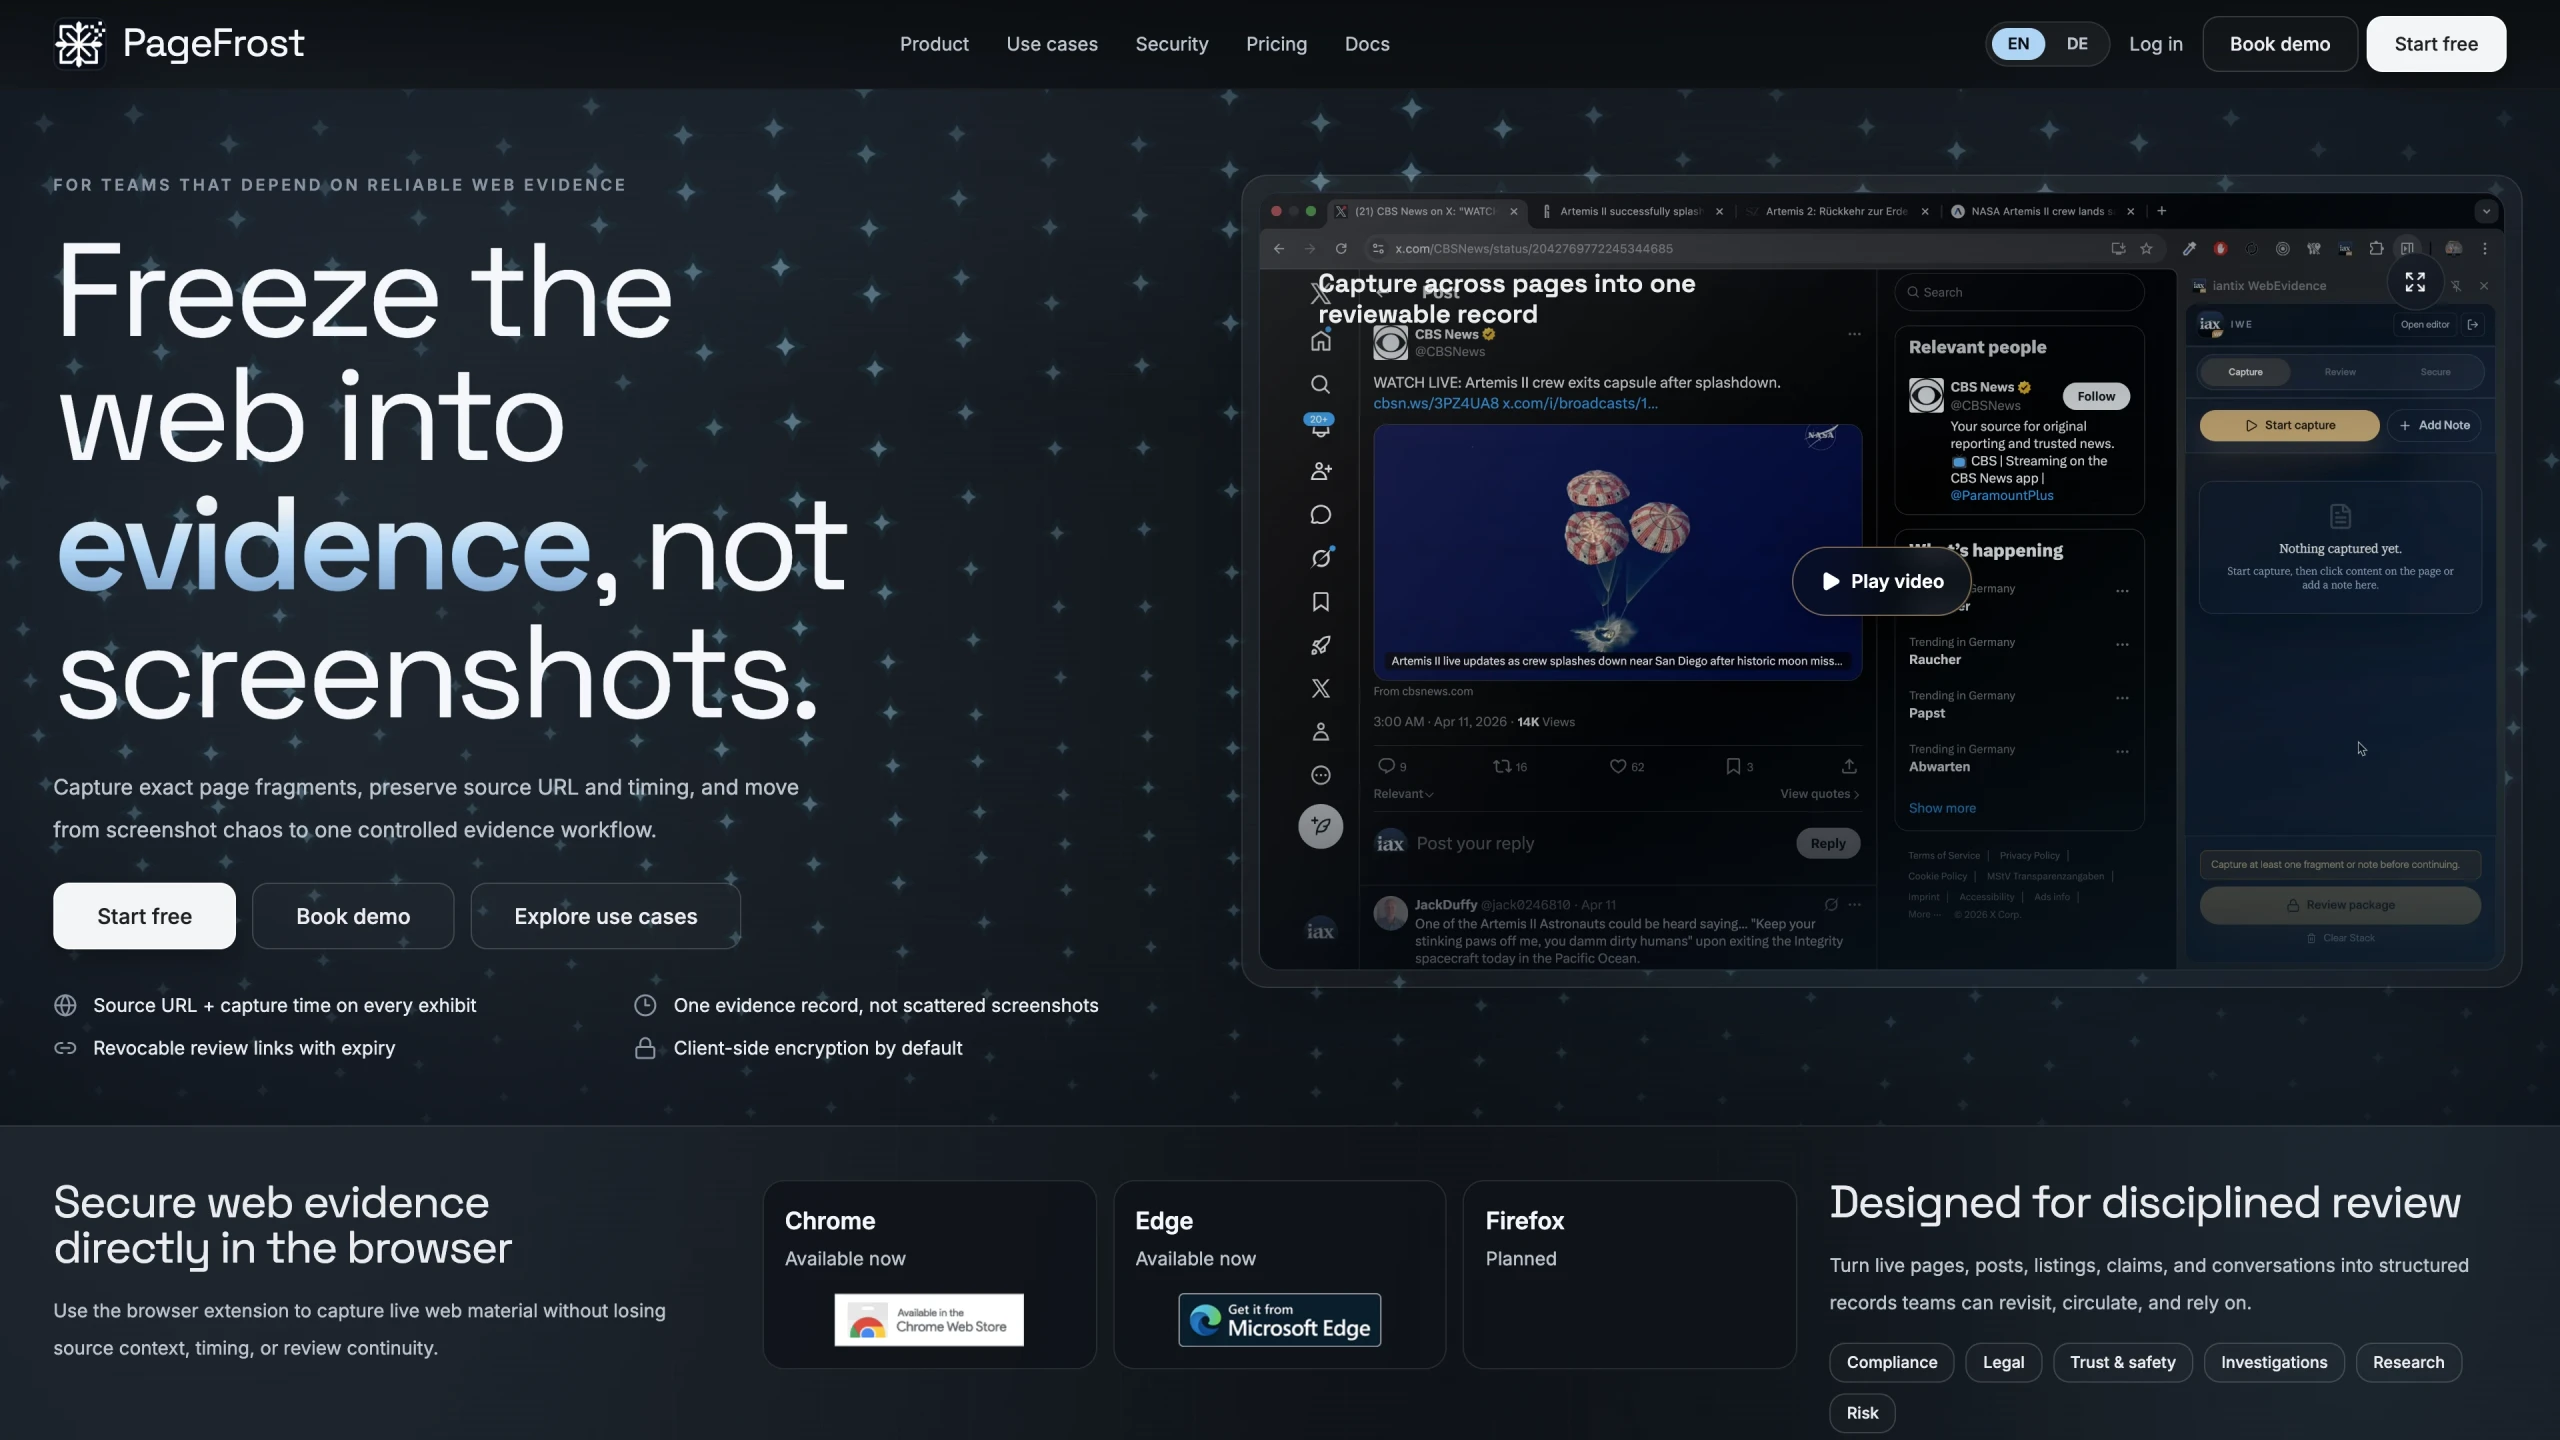The image size is (2560, 1440).
Task: Click the repost icon showing 16
Action: click(1509, 766)
